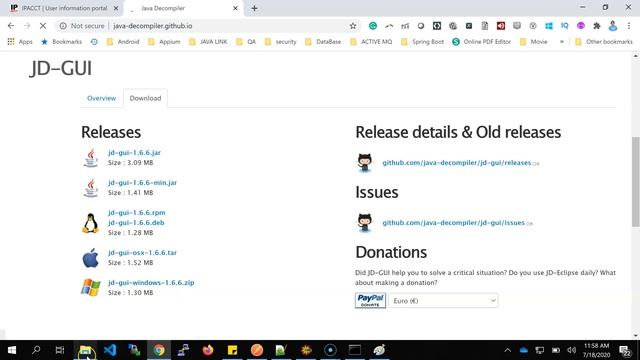Bookmark this page with the star icon
640x360 pixels.
pyautogui.click(x=353, y=26)
